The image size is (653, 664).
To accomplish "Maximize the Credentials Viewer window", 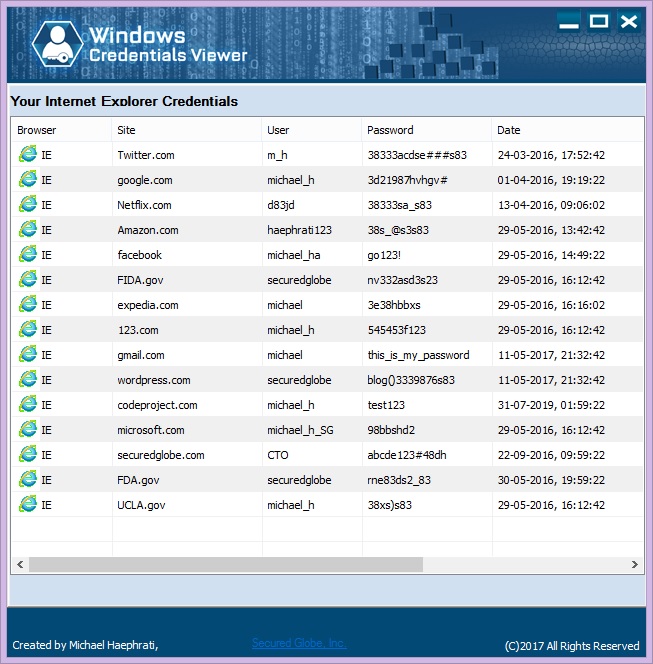I will click(x=599, y=21).
